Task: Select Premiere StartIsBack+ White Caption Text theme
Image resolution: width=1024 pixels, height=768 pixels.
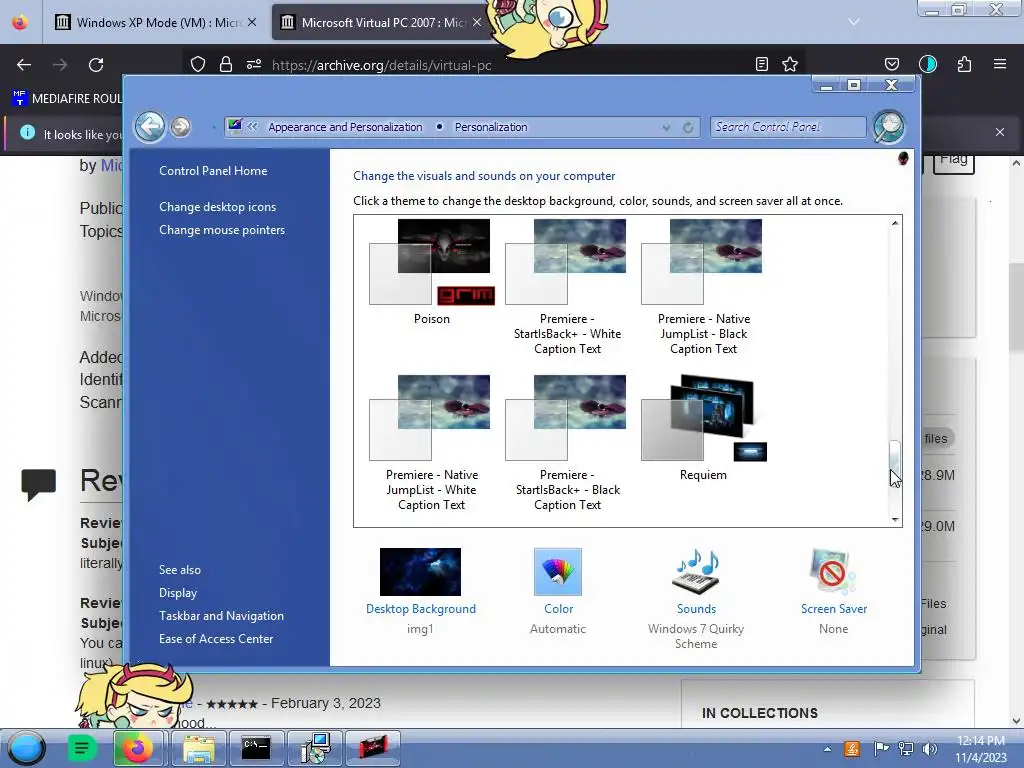Action: pyautogui.click(x=567, y=287)
